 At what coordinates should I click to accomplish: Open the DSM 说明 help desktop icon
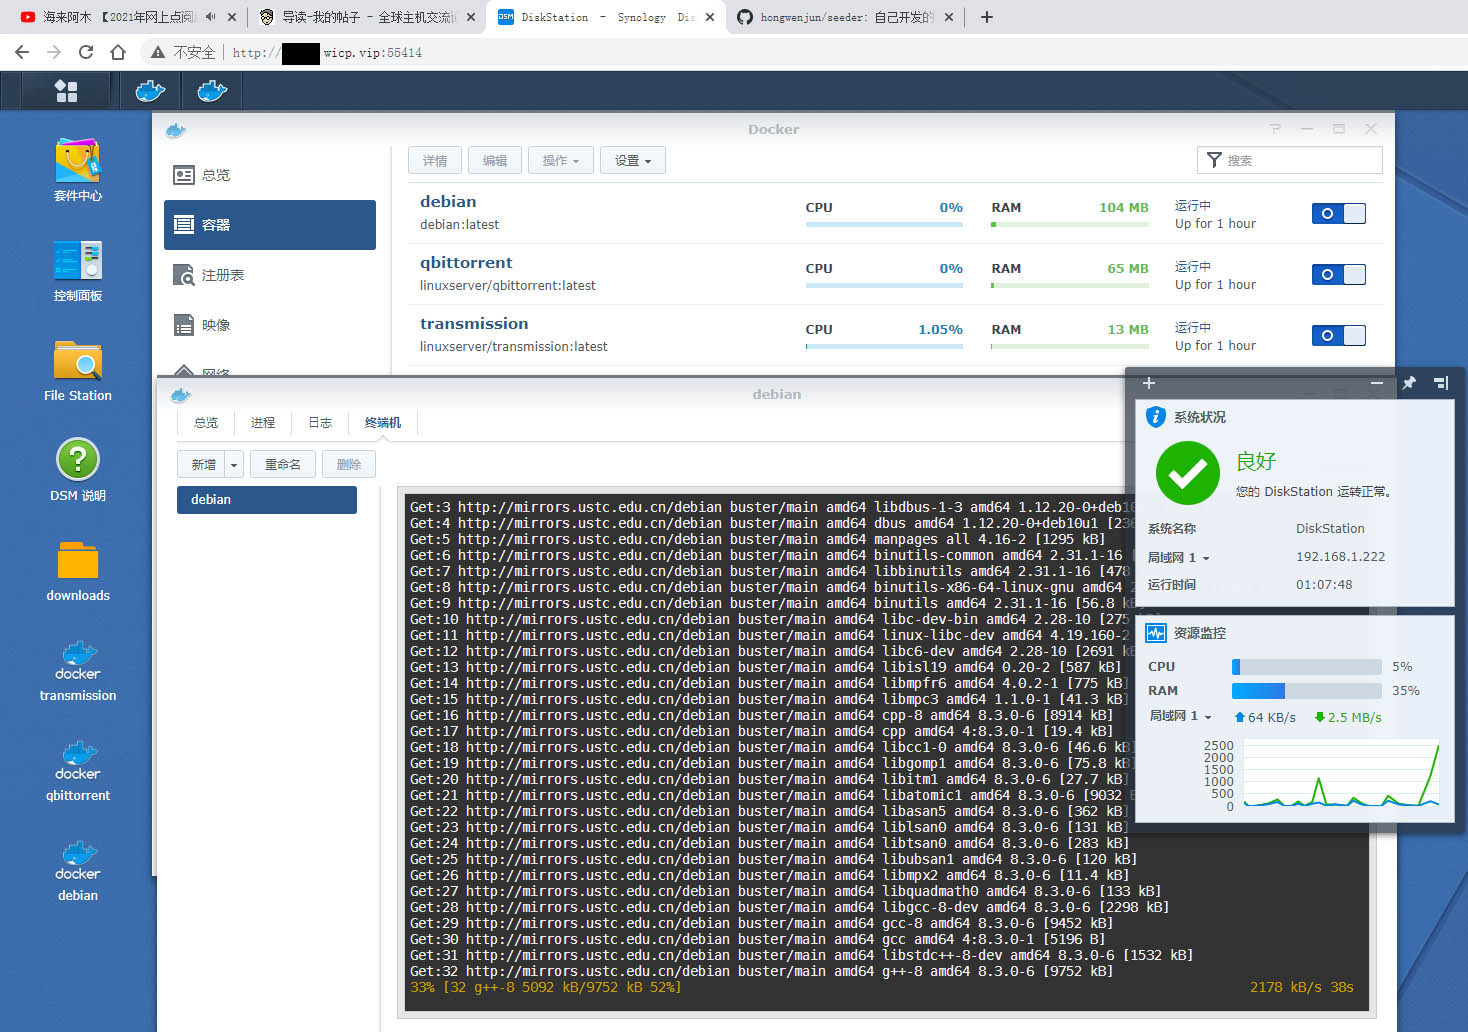click(x=78, y=471)
